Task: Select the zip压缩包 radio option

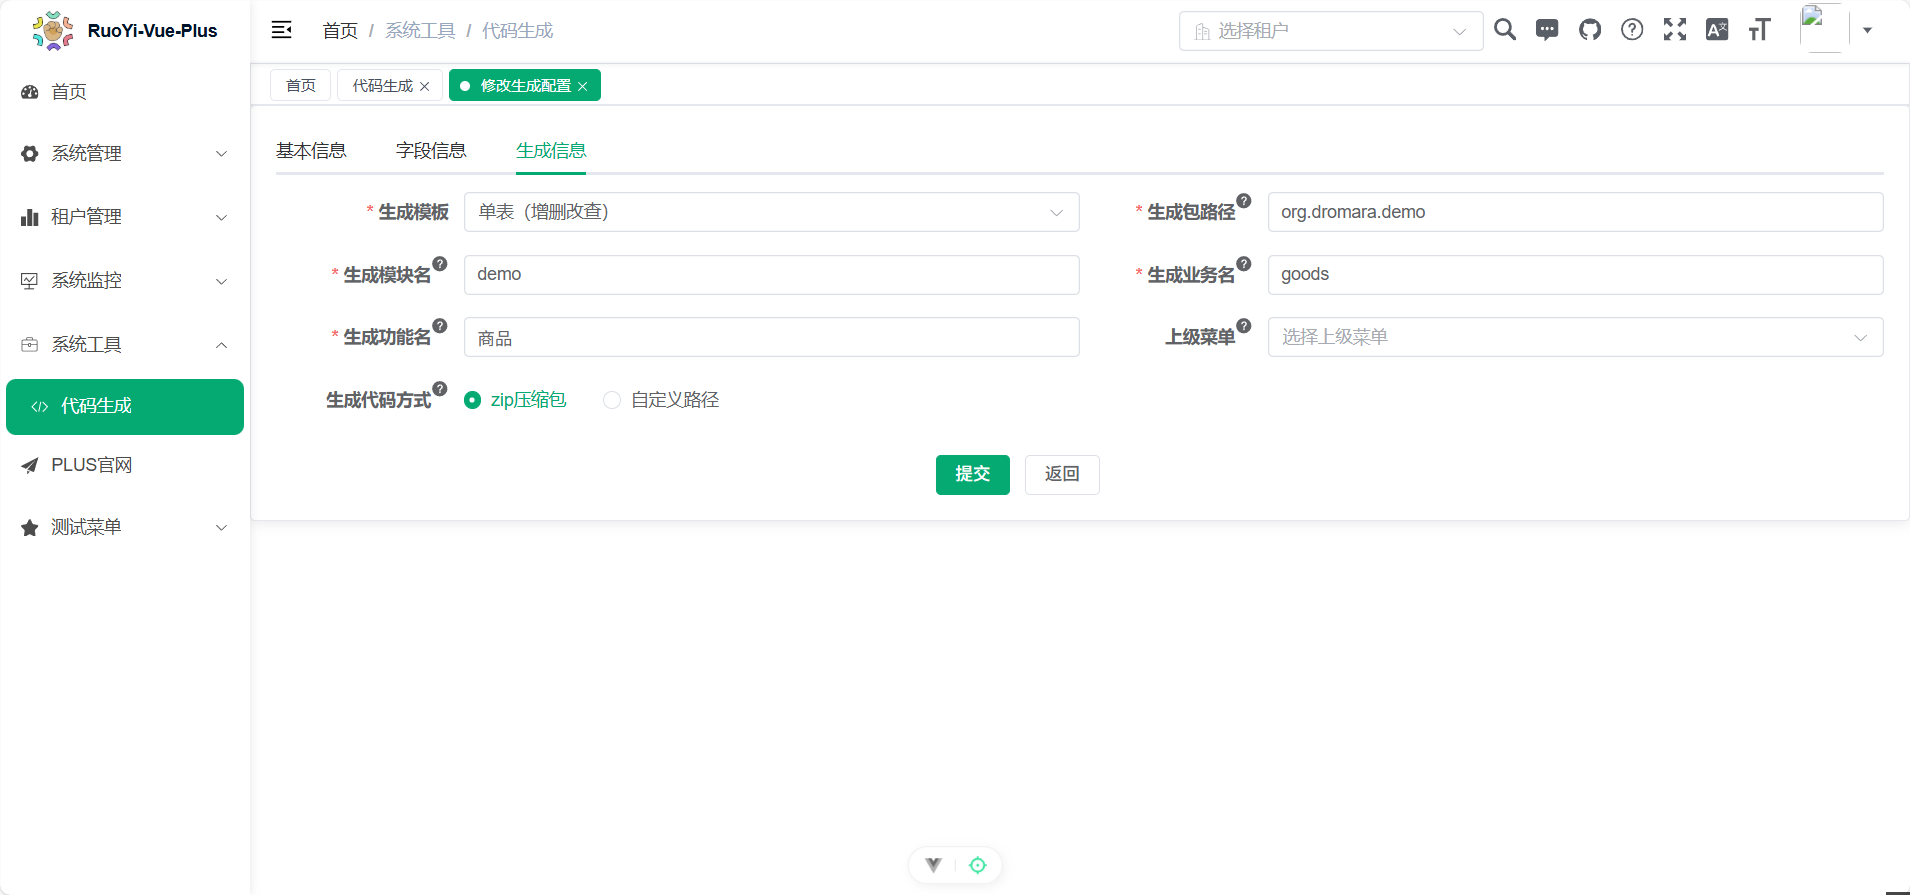Action: (473, 400)
